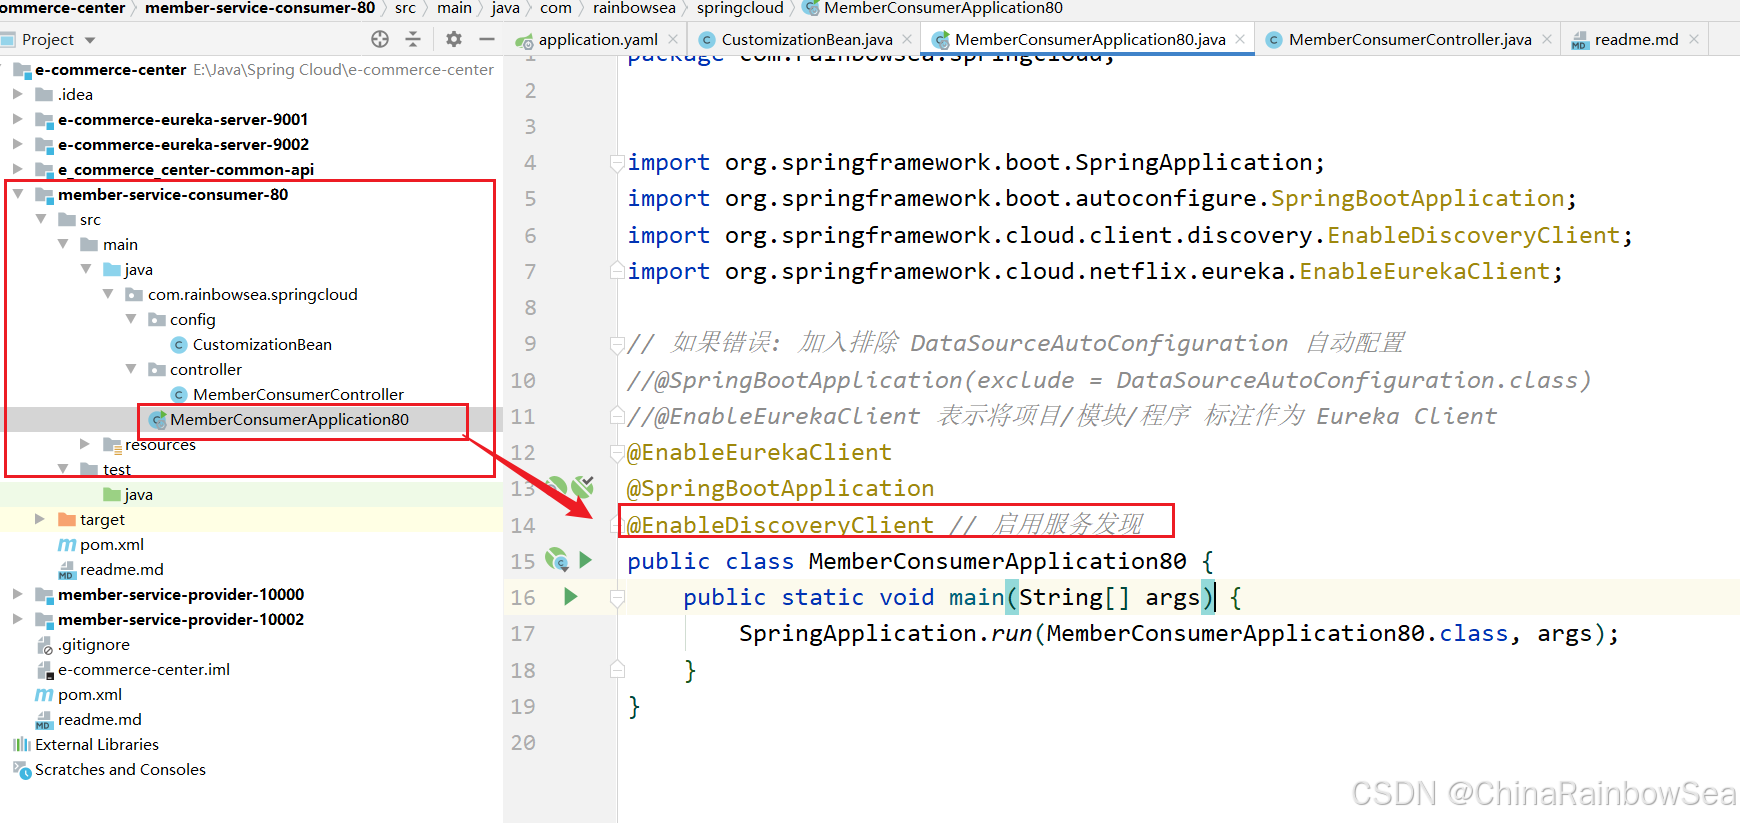Viewport: 1740px width, 823px height.
Task: Select e-commerce-center.iml file
Action: click(144, 669)
